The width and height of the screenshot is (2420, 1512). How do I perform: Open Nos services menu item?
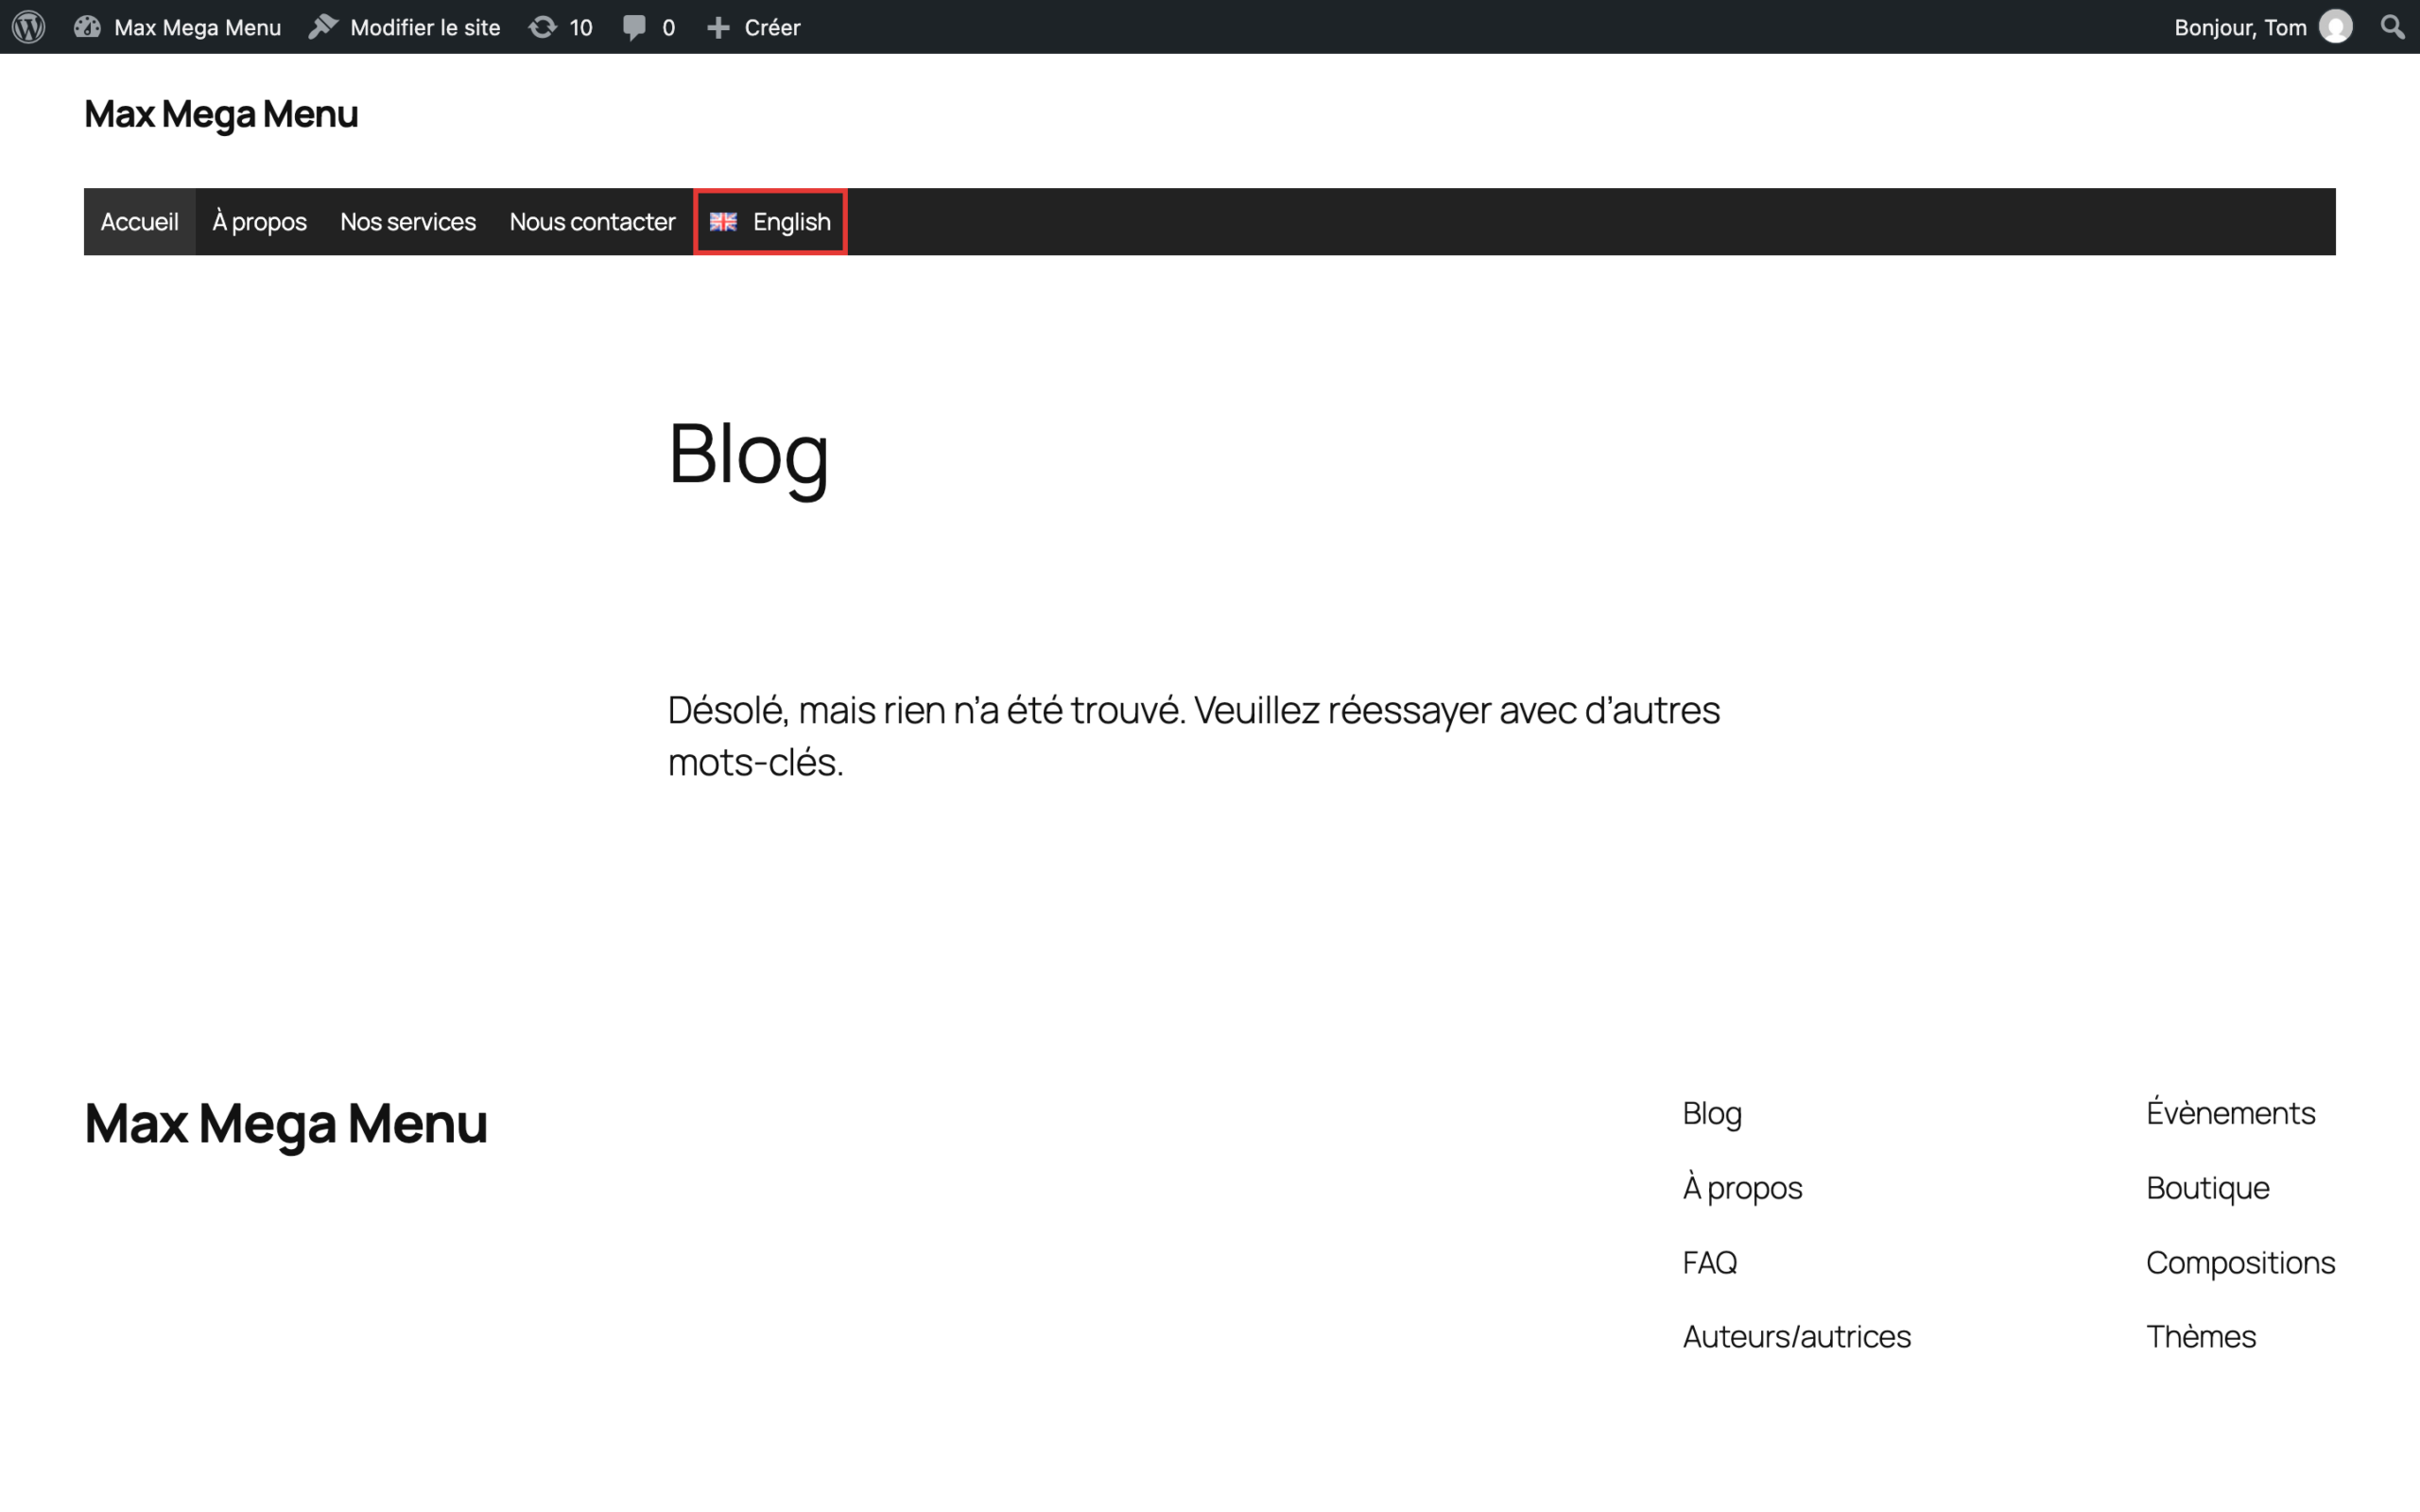(x=408, y=222)
